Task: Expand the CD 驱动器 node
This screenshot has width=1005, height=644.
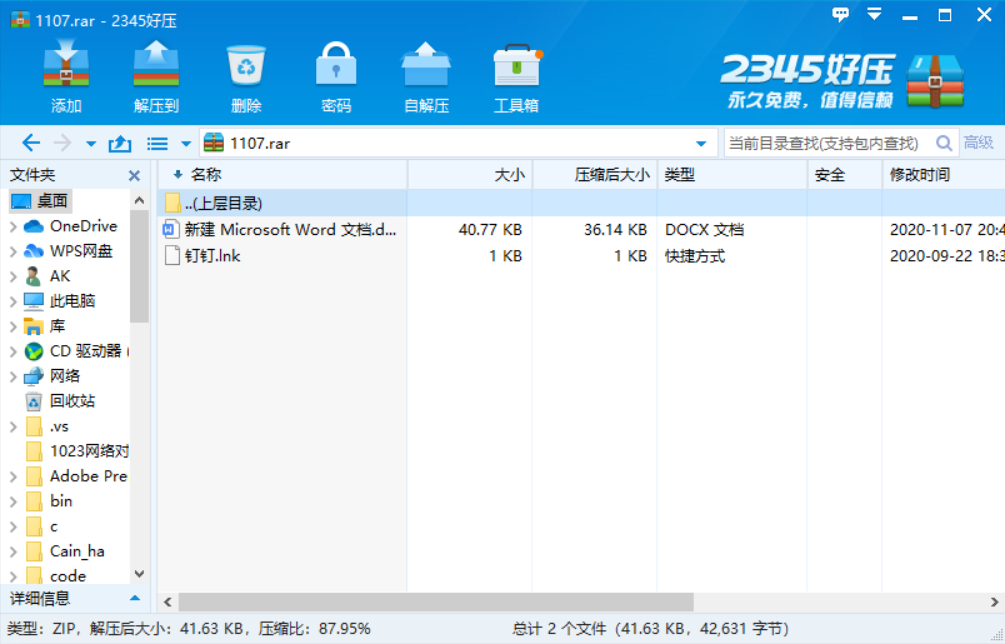Action: (13, 351)
